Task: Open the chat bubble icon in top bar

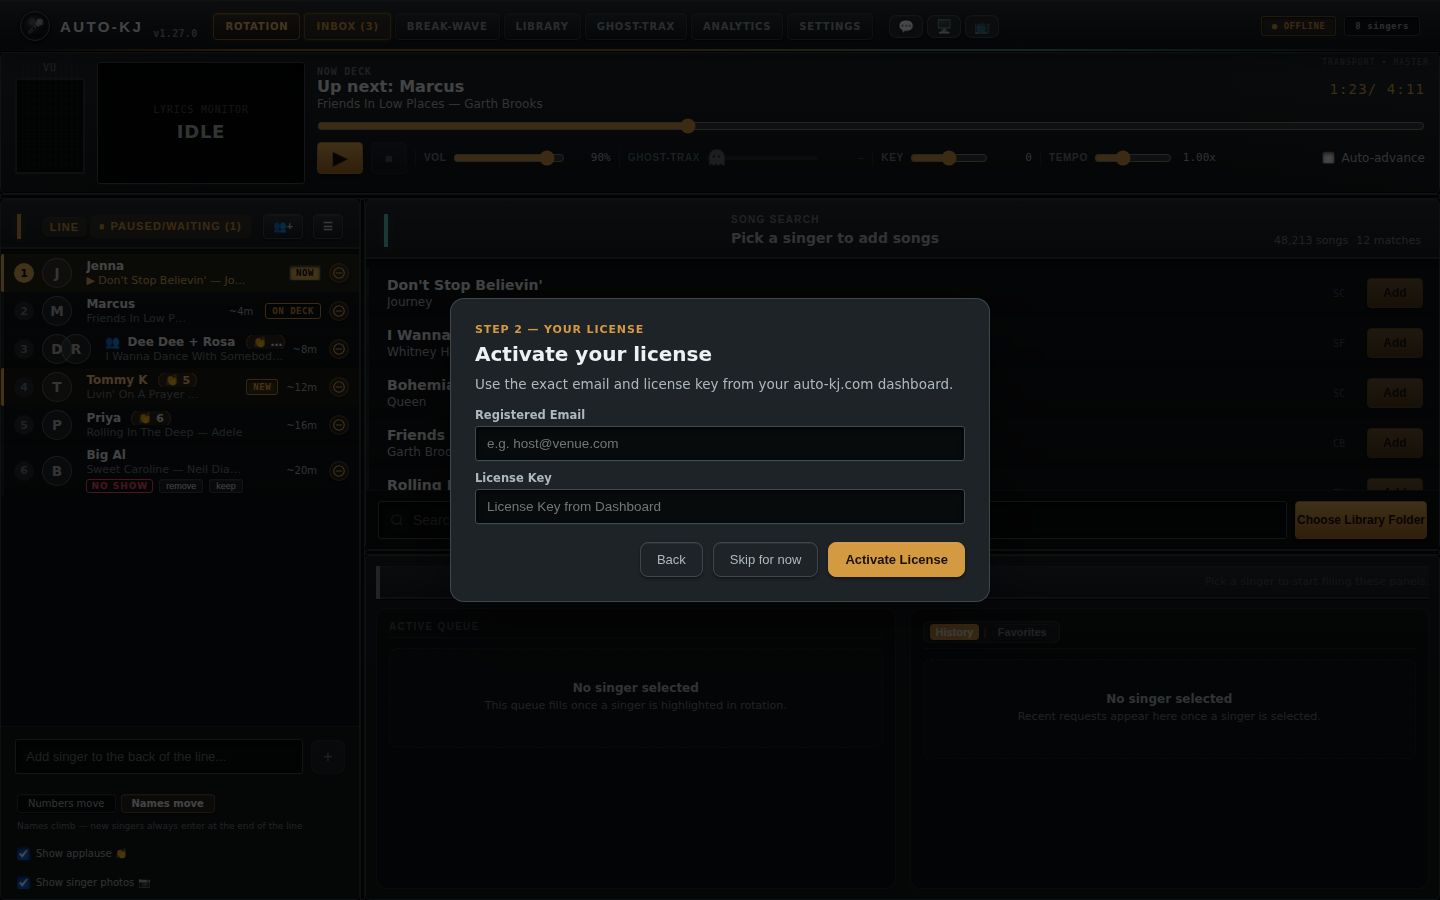Action: 906,27
